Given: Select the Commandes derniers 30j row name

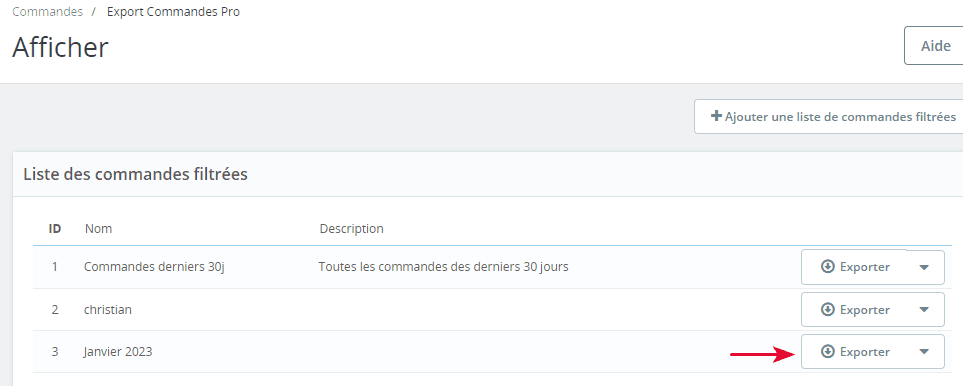Looking at the screenshot, I should coord(154,268).
